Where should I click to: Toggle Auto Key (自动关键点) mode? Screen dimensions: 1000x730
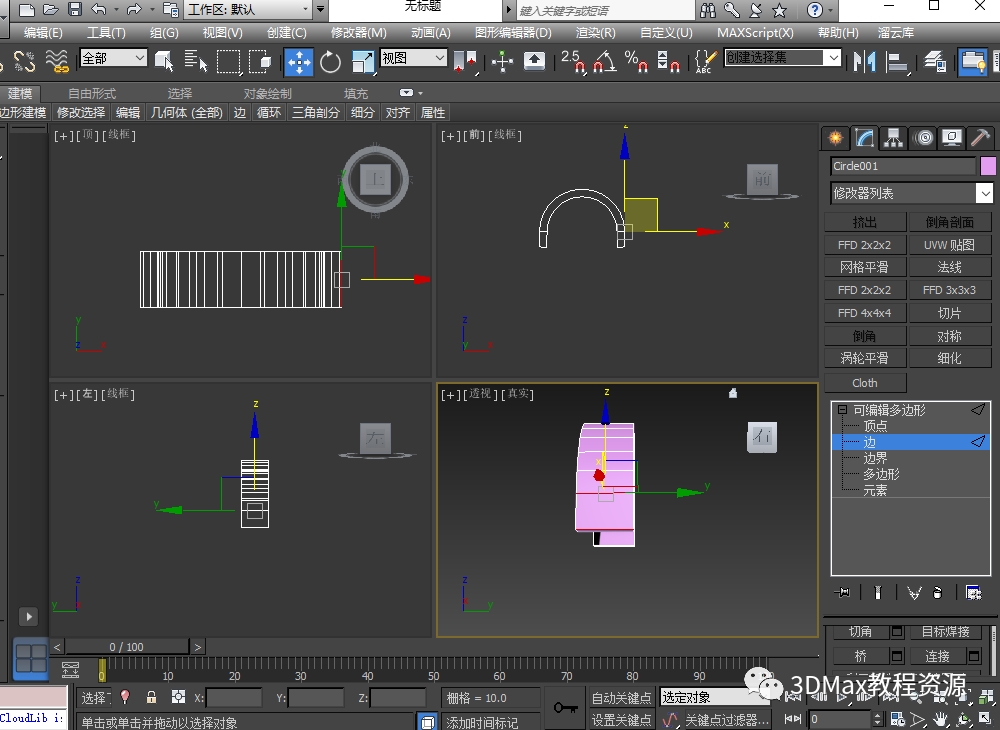click(621, 697)
